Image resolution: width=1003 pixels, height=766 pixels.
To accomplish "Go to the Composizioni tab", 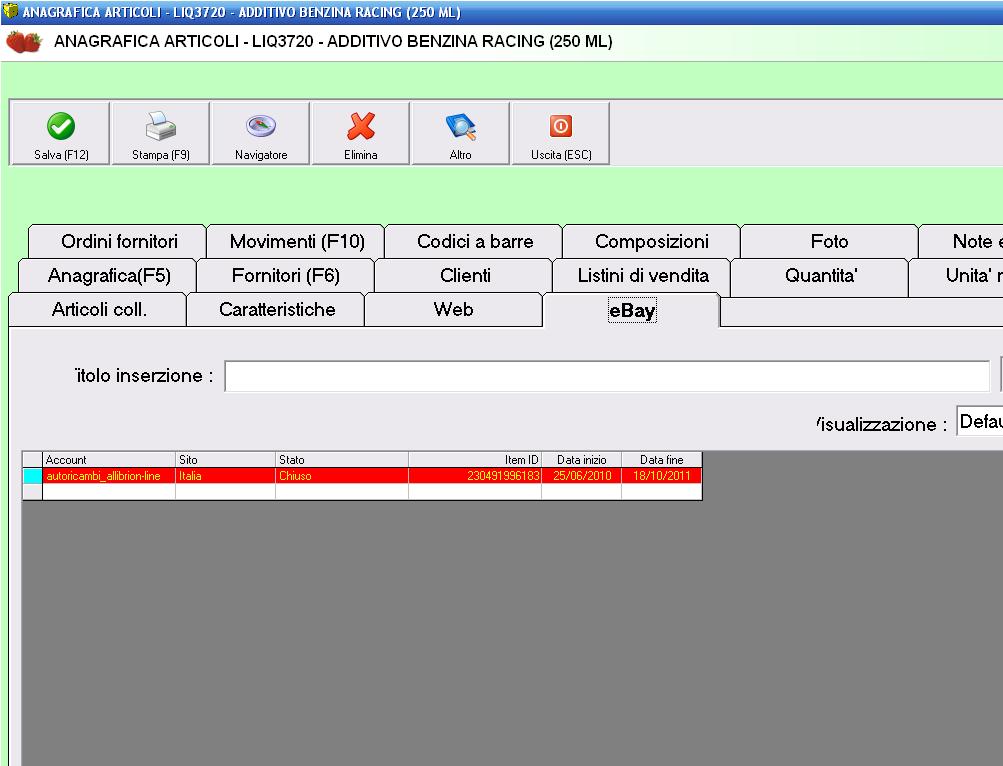I will pos(652,241).
